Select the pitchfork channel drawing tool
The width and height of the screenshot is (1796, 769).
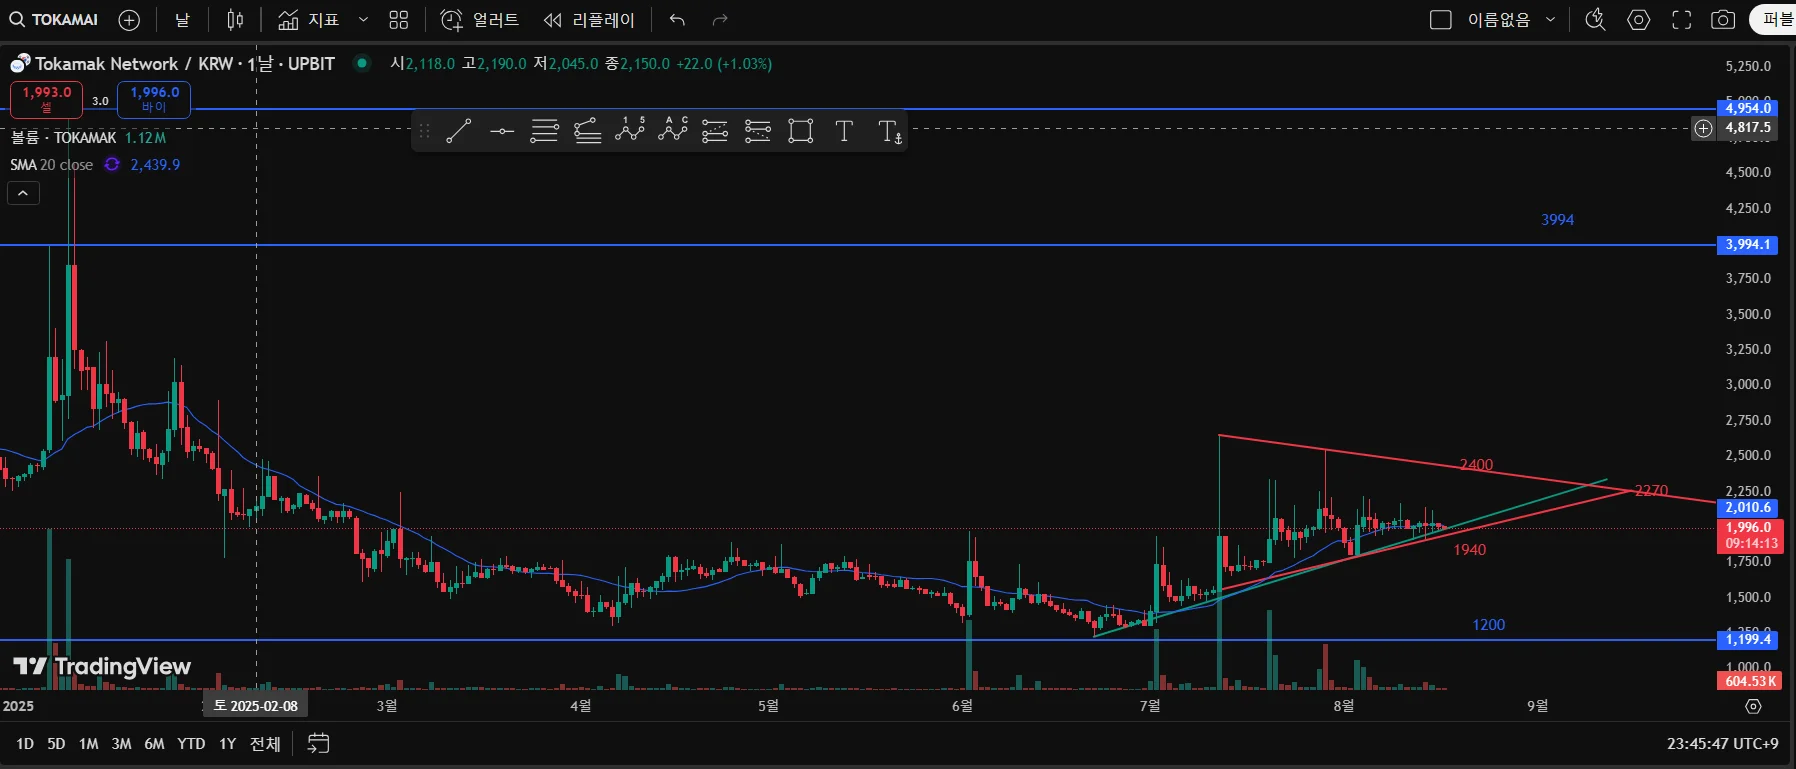[588, 131]
